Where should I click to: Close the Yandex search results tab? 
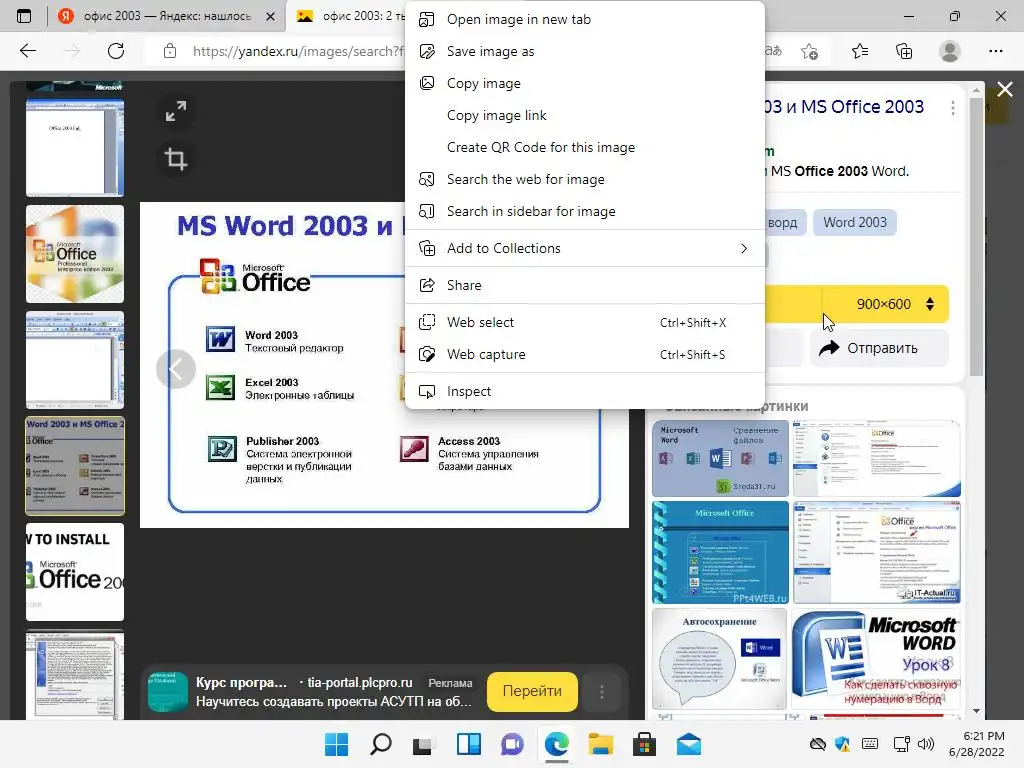coord(270,16)
